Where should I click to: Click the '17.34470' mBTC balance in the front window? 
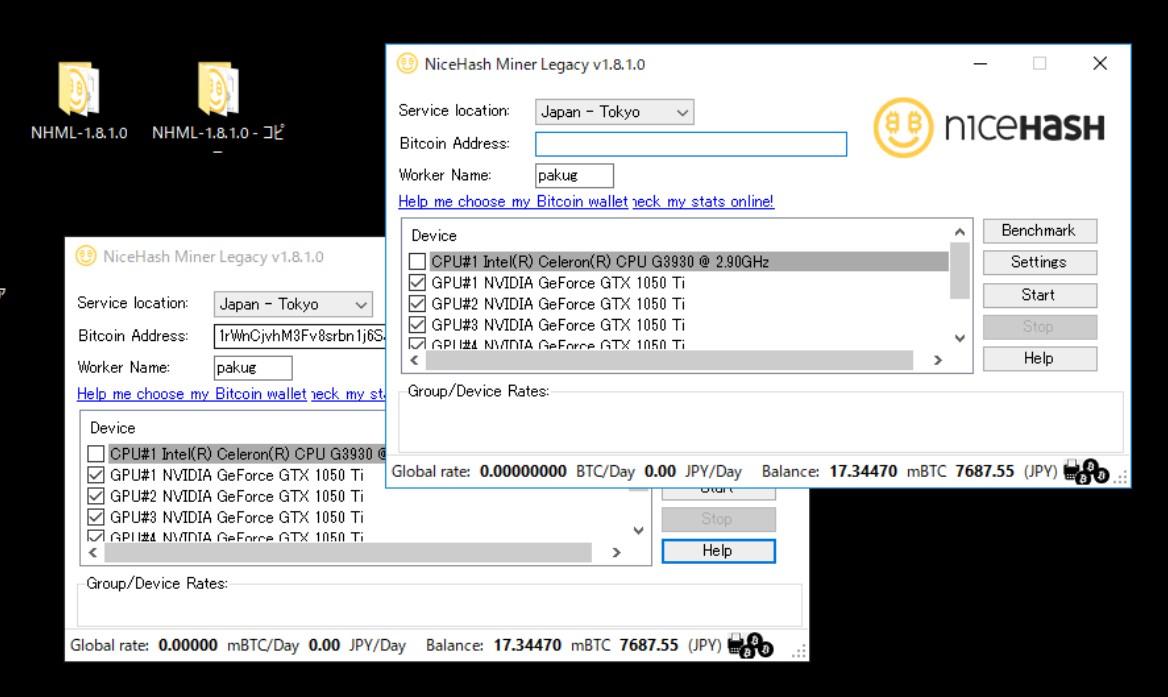point(863,471)
